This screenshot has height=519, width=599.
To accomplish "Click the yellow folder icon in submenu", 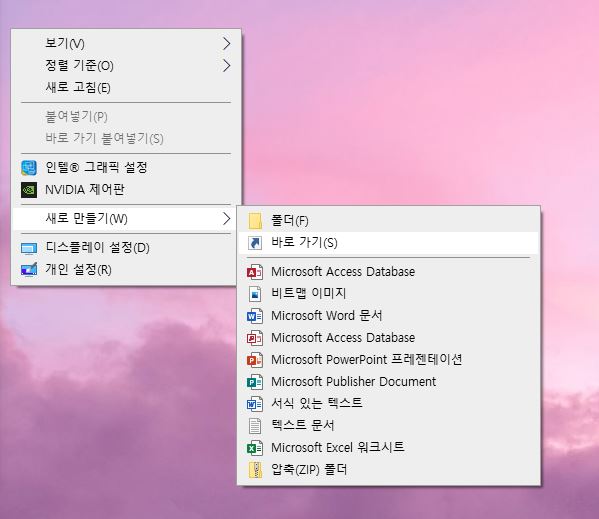I will tap(255, 221).
